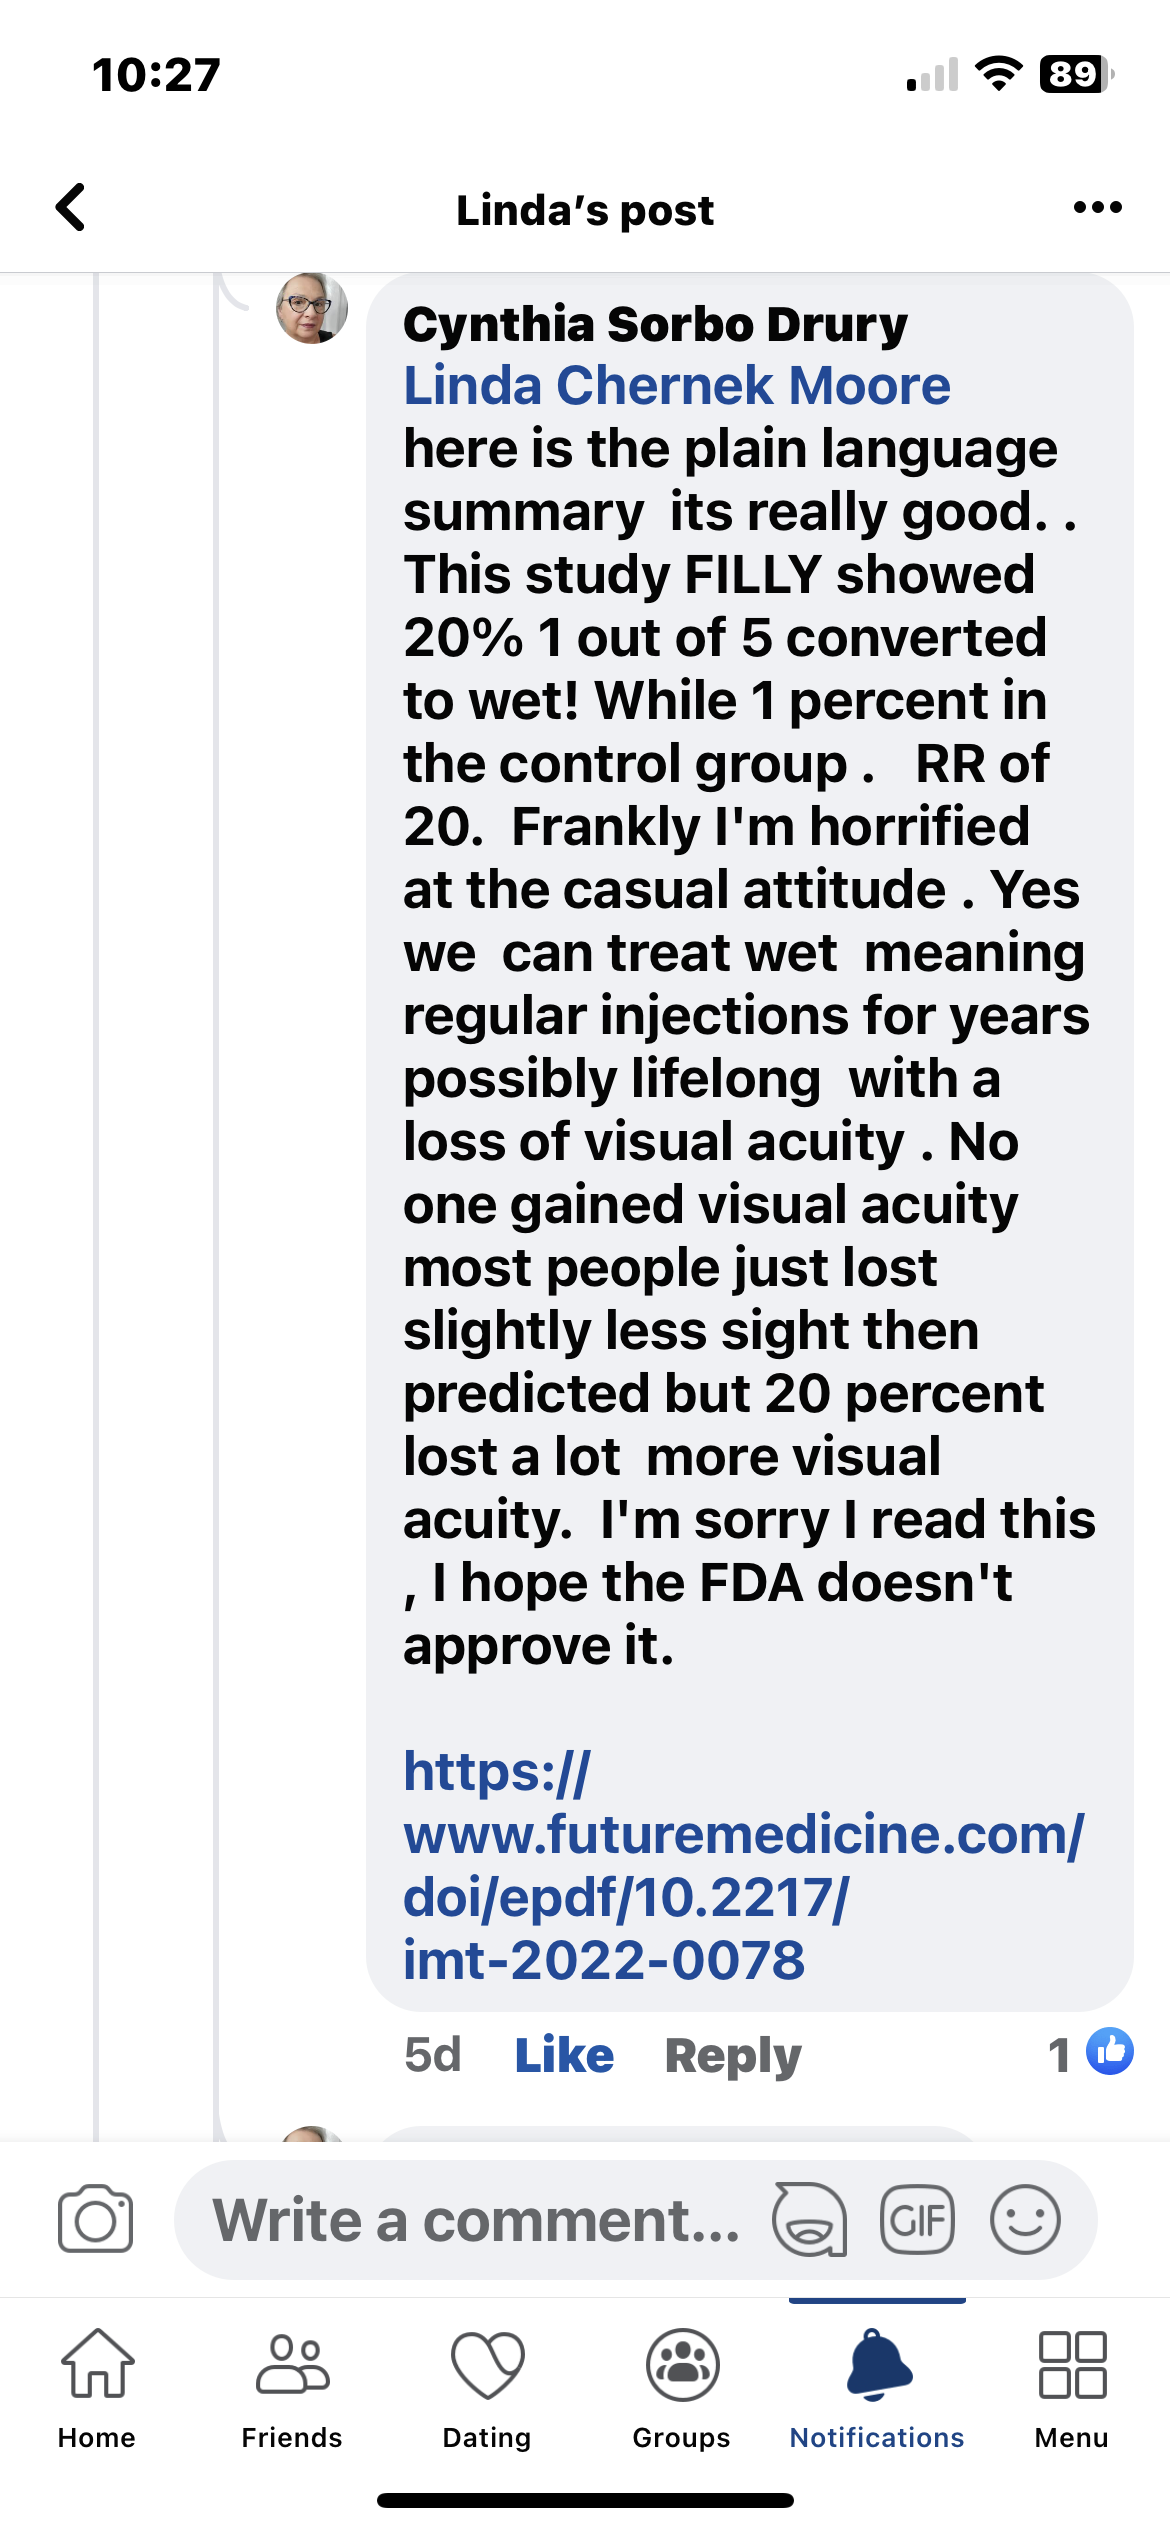View the thumbs-up reaction count
Image resolution: width=1170 pixels, height=2532 pixels.
[1090, 2053]
